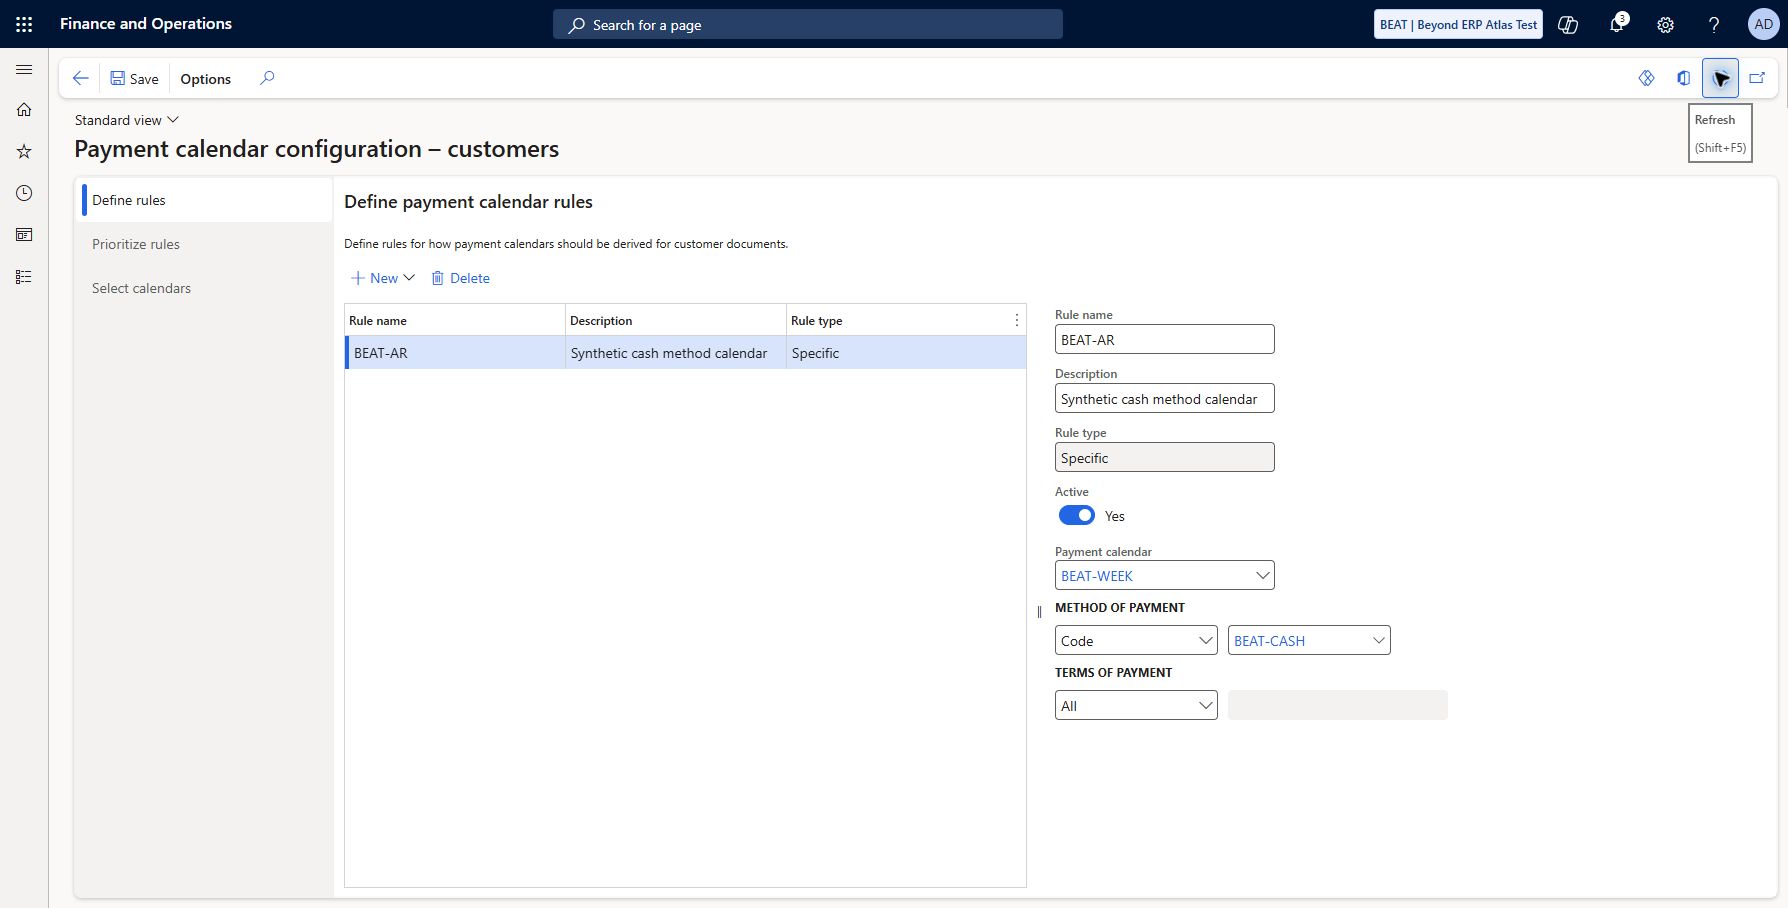
Task: Show notifications bell
Action: 1616,25
